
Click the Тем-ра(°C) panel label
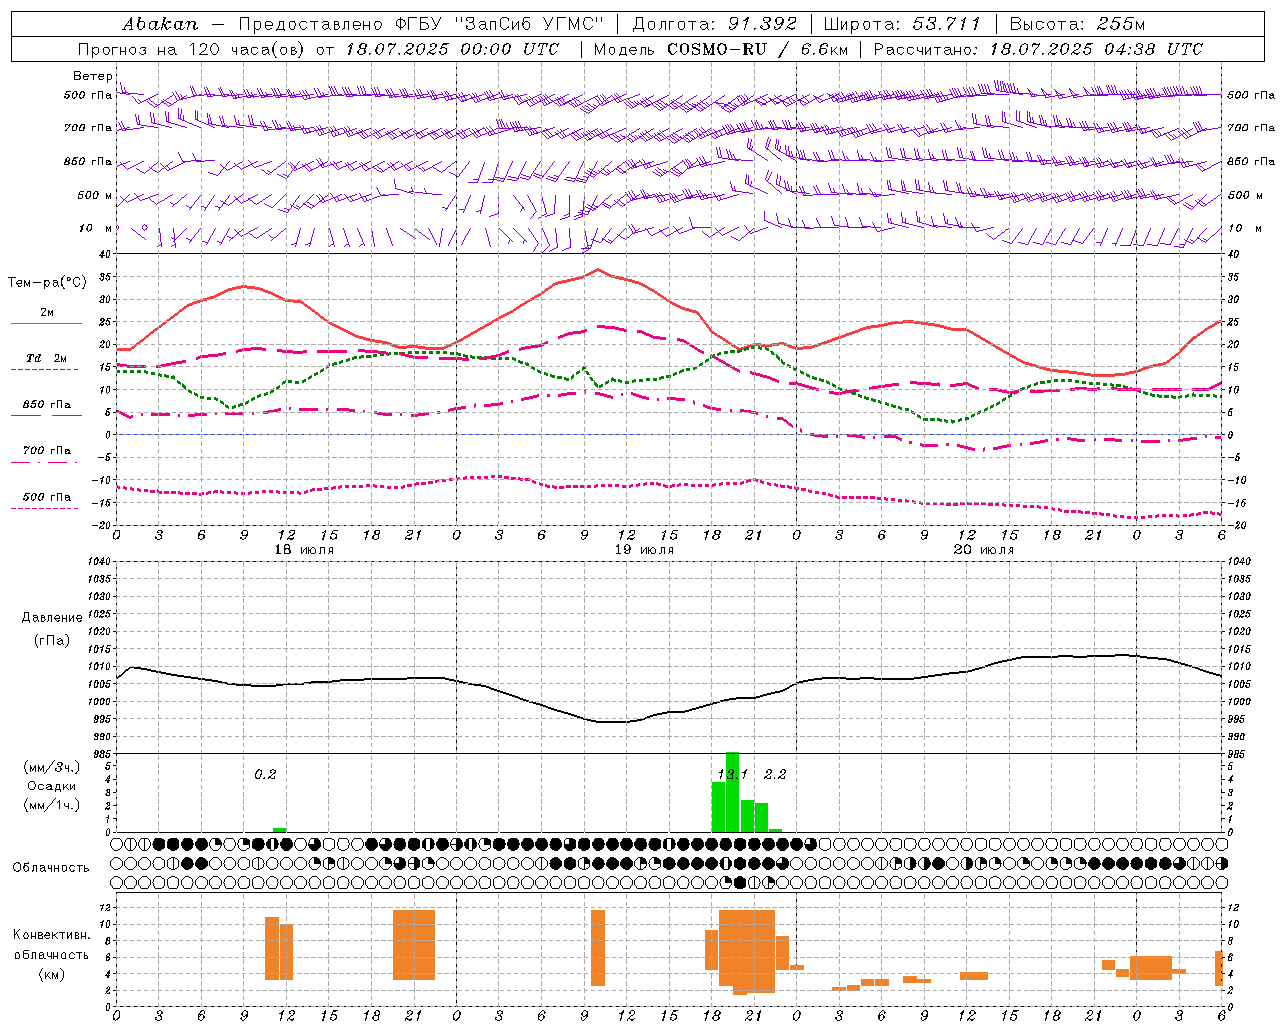tap(47, 283)
